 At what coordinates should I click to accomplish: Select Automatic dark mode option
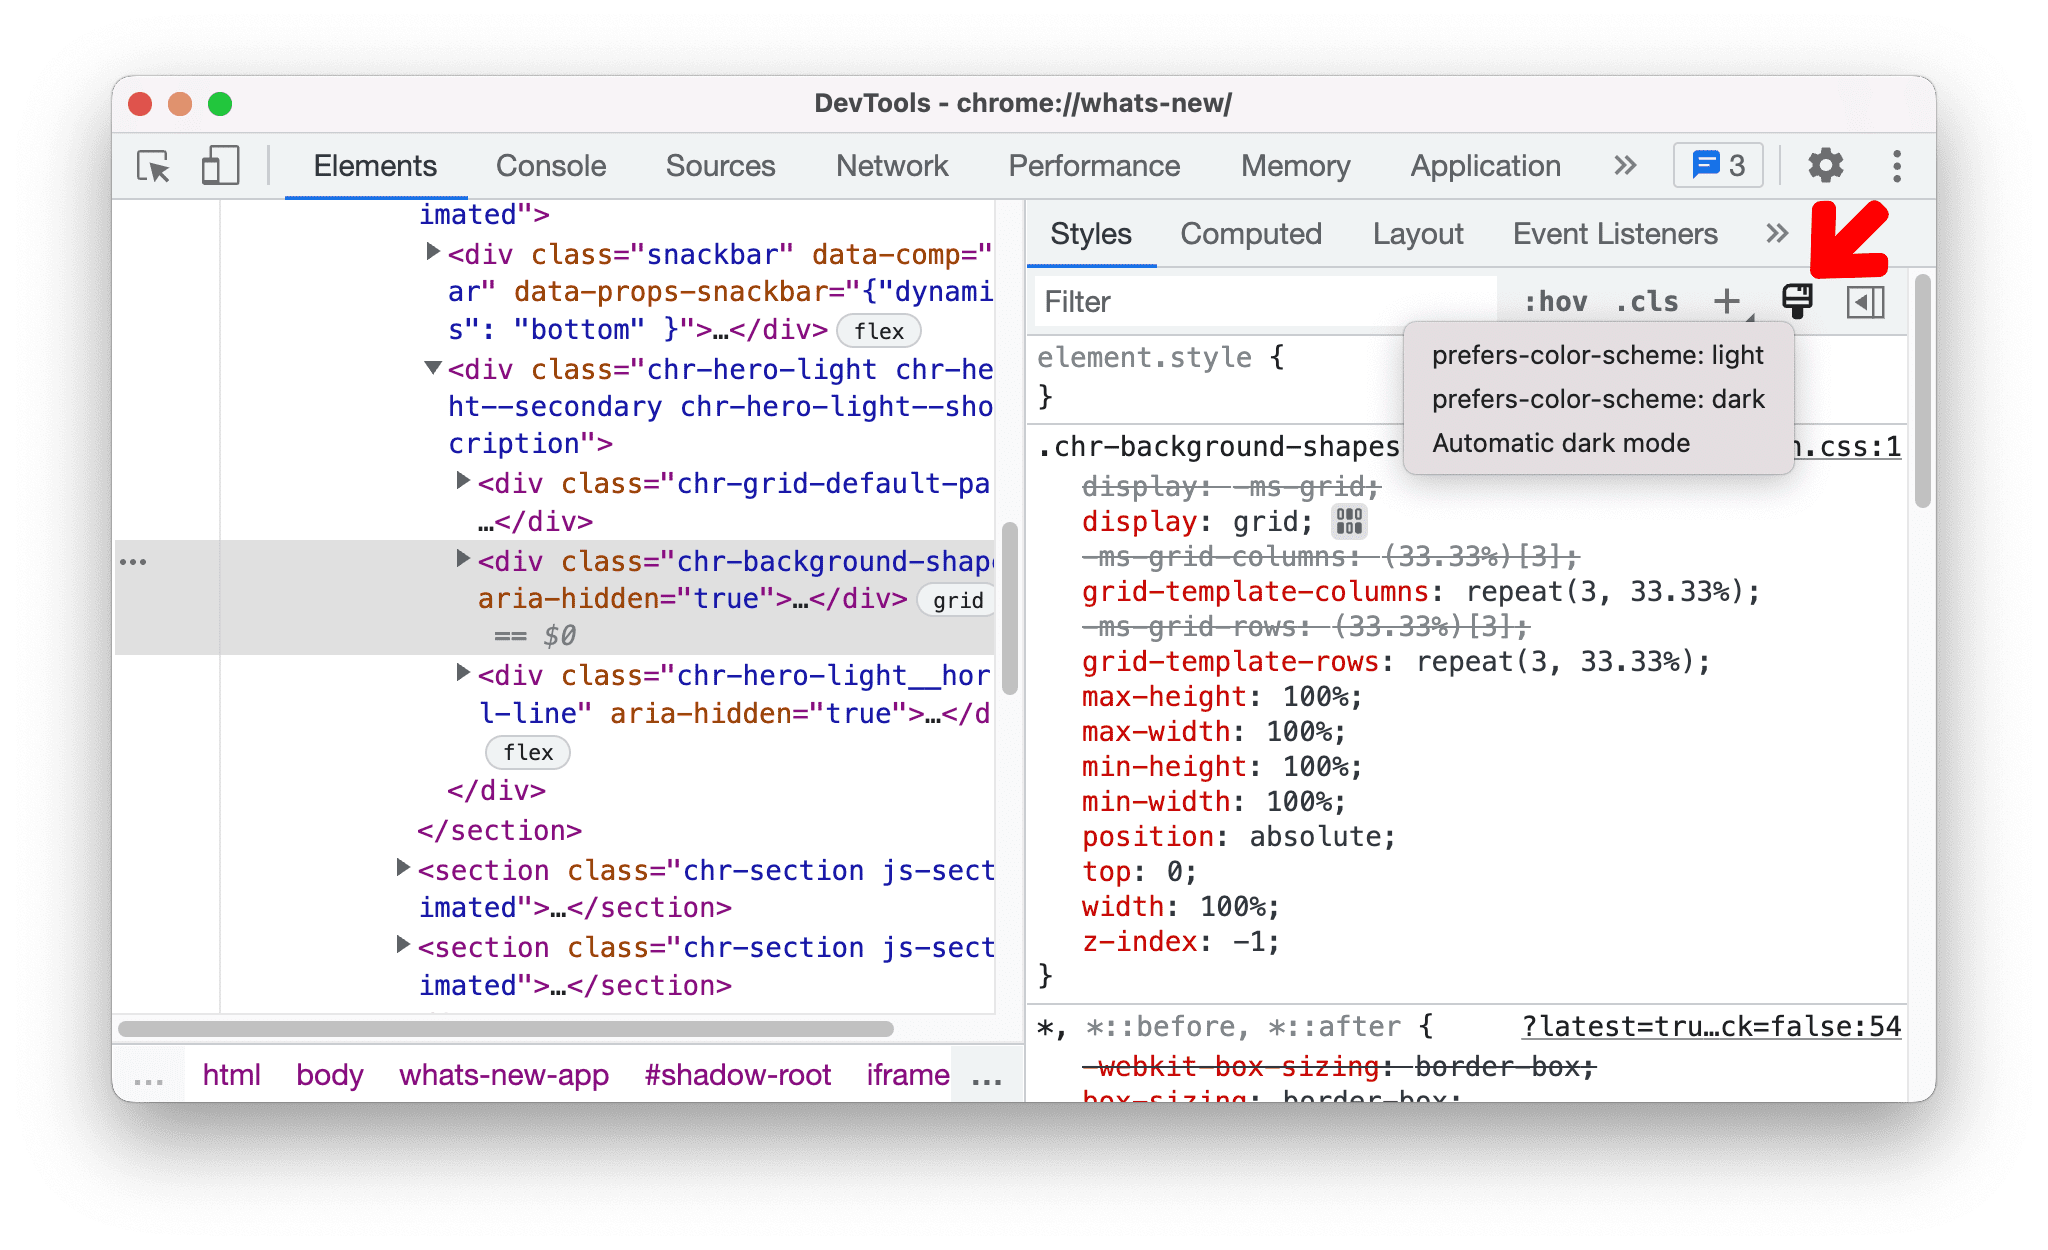click(1561, 442)
